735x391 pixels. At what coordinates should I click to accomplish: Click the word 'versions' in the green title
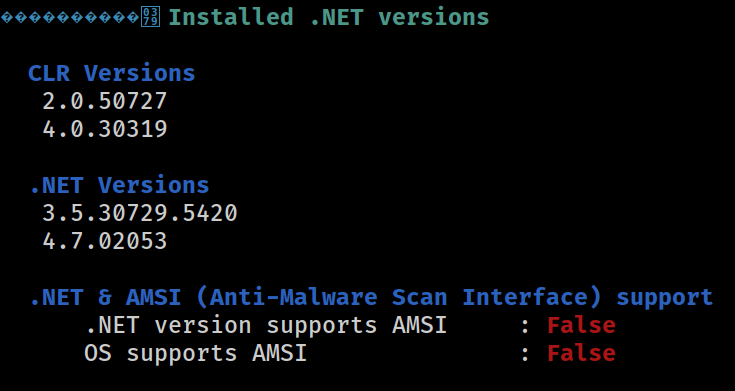point(434,18)
